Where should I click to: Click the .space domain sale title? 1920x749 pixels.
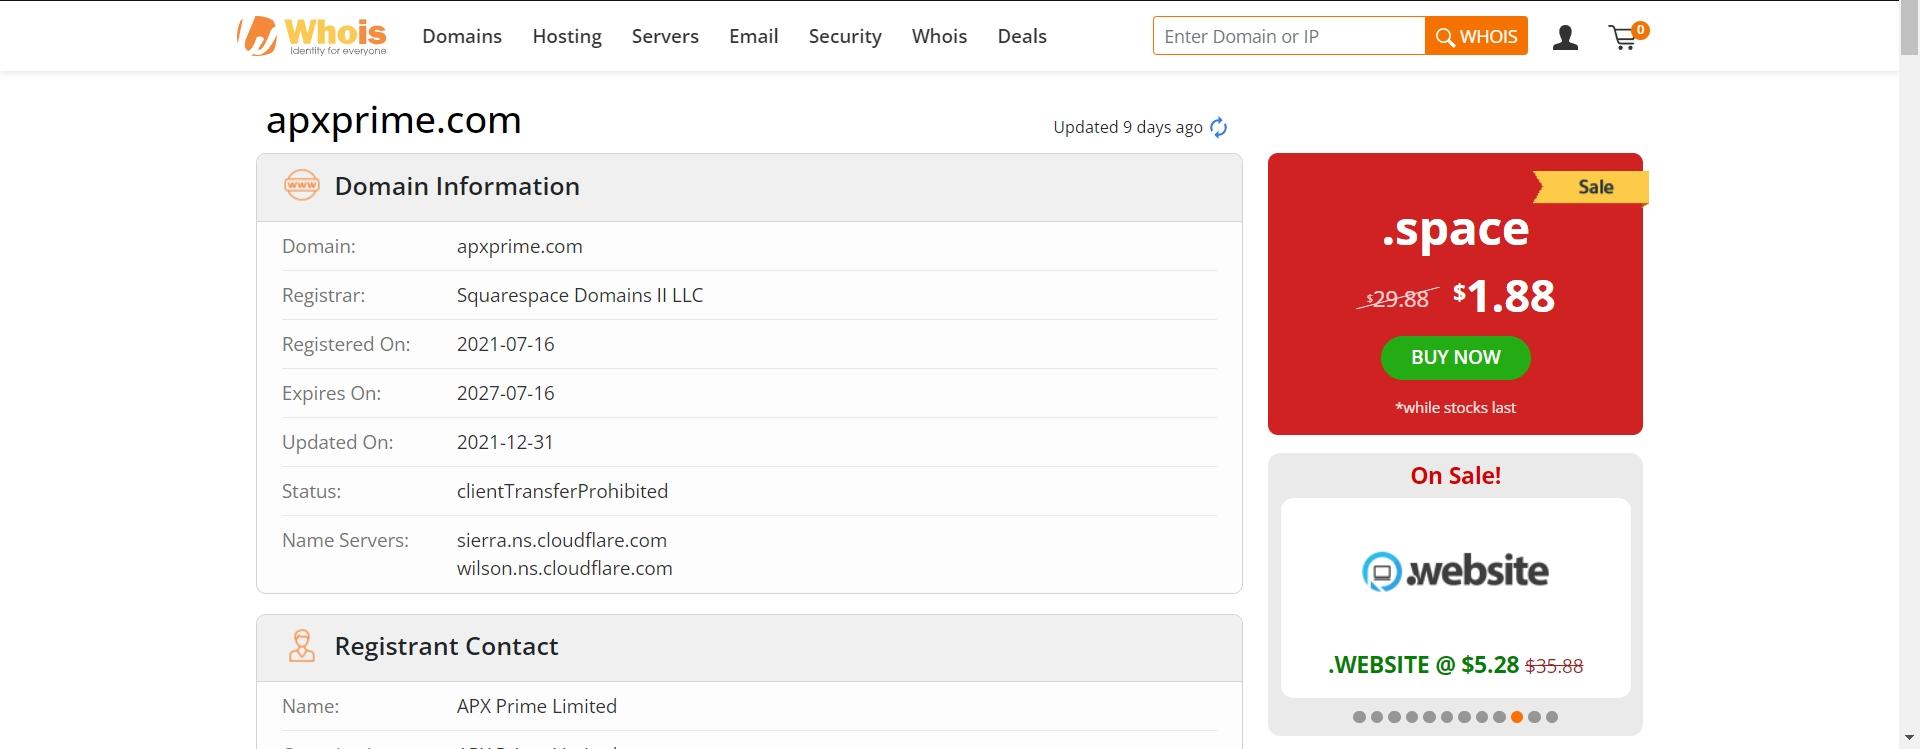pyautogui.click(x=1455, y=231)
